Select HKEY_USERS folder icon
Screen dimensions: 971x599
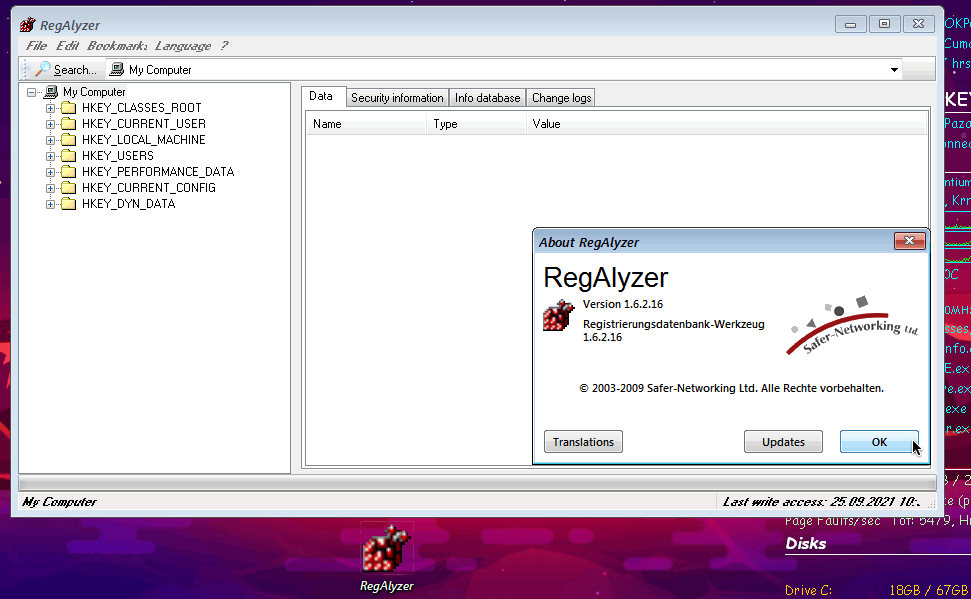[69, 156]
